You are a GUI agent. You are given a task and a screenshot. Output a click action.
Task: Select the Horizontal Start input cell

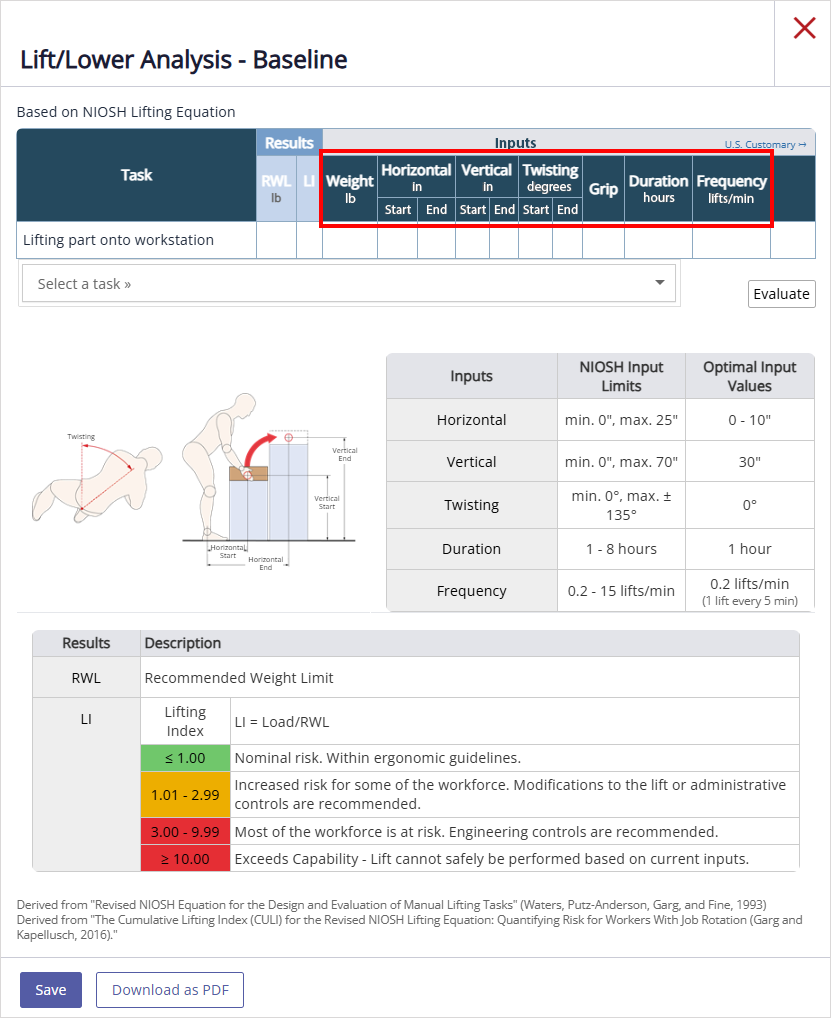pyautogui.click(x=397, y=240)
